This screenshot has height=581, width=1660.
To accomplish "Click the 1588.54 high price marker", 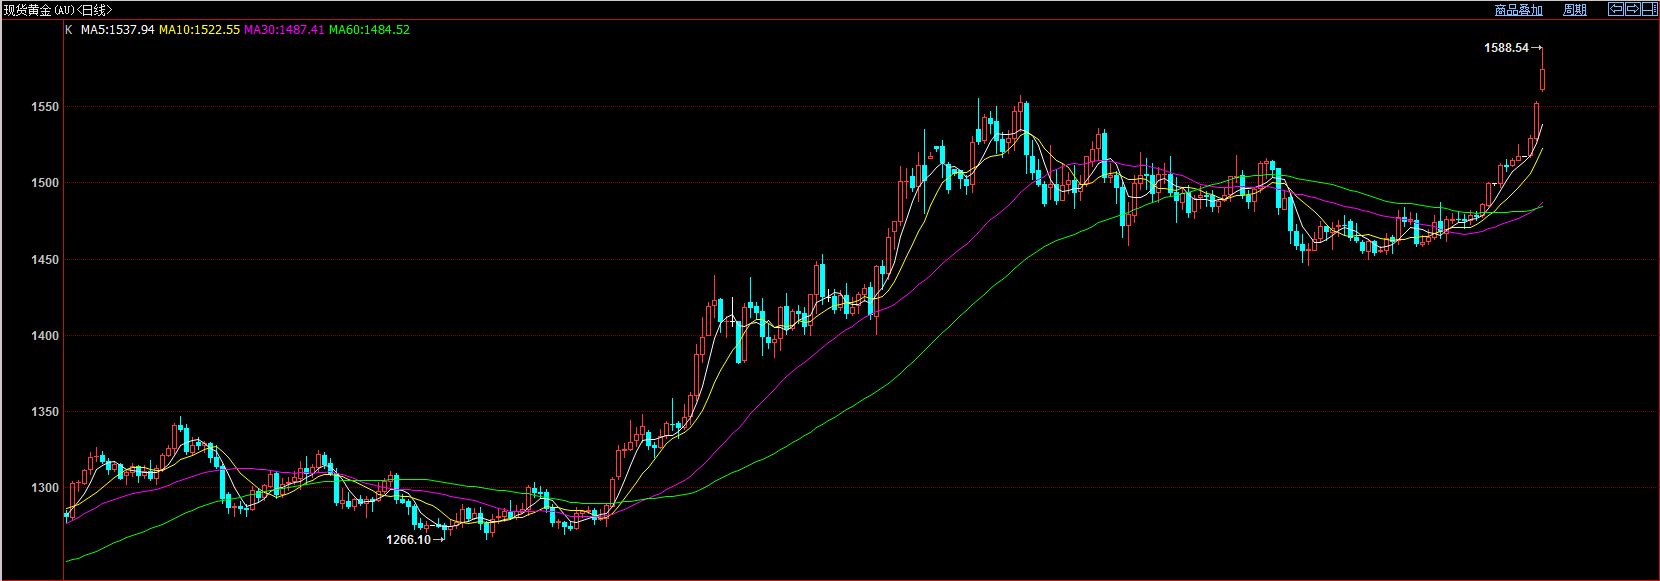I will (1506, 48).
